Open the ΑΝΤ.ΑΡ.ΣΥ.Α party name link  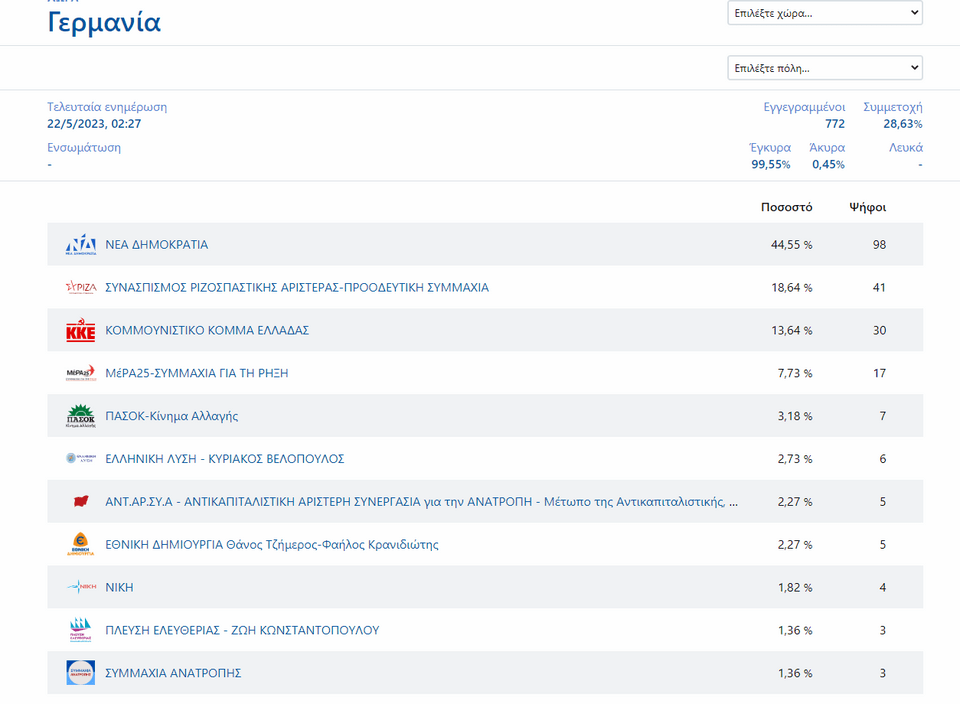pyautogui.click(x=421, y=501)
